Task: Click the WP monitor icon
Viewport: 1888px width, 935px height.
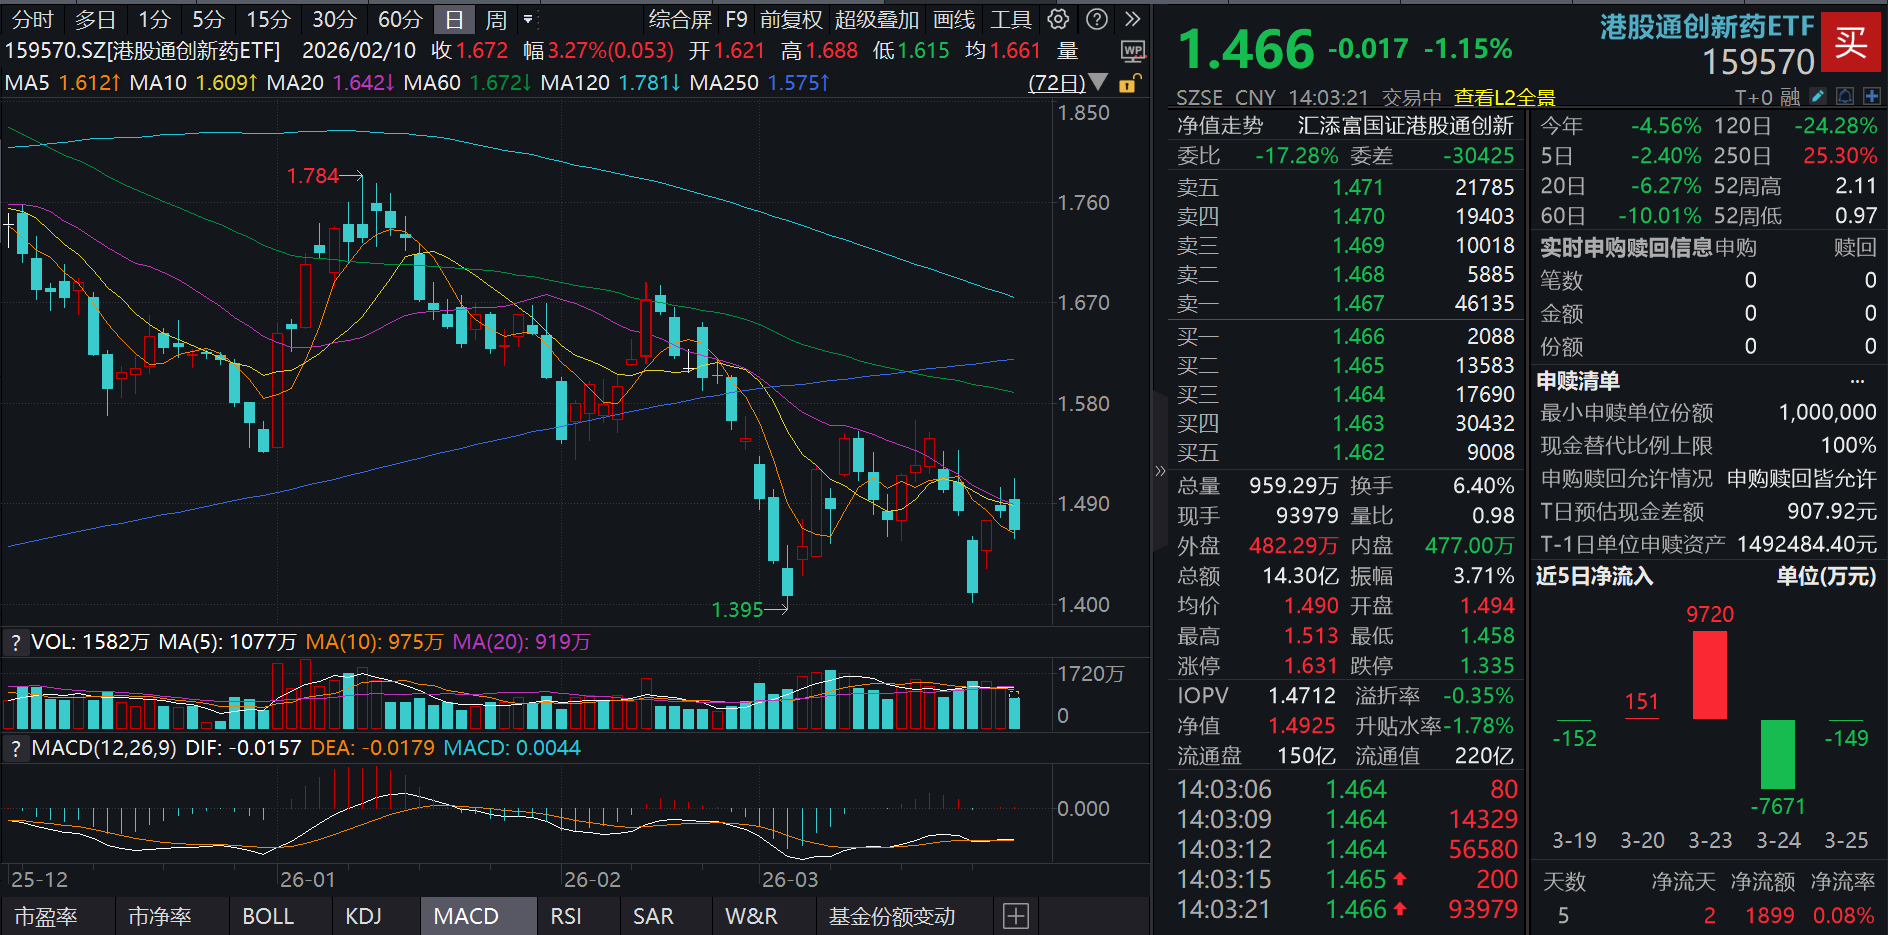Action: click(x=1132, y=51)
